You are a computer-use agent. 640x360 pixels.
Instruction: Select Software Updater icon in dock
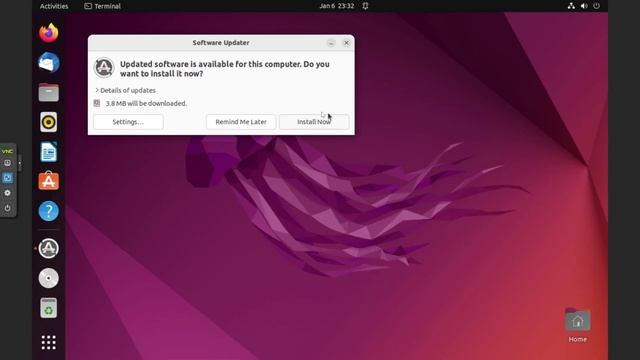pyautogui.click(x=49, y=248)
